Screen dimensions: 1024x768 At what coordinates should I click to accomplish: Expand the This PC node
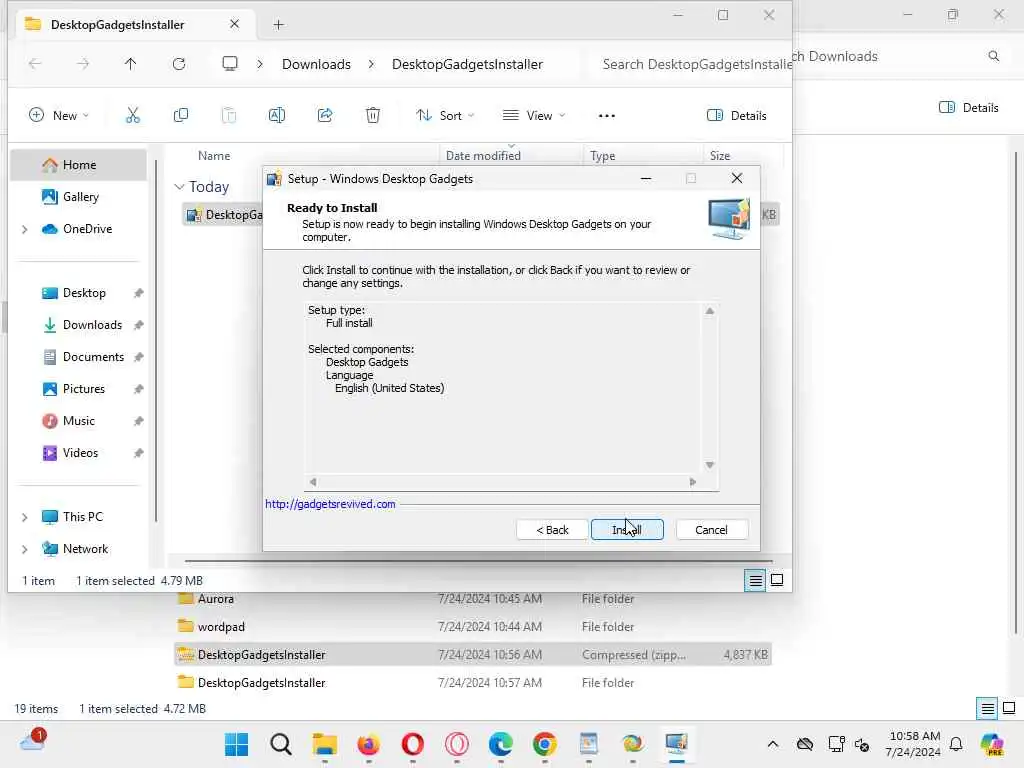tap(25, 517)
